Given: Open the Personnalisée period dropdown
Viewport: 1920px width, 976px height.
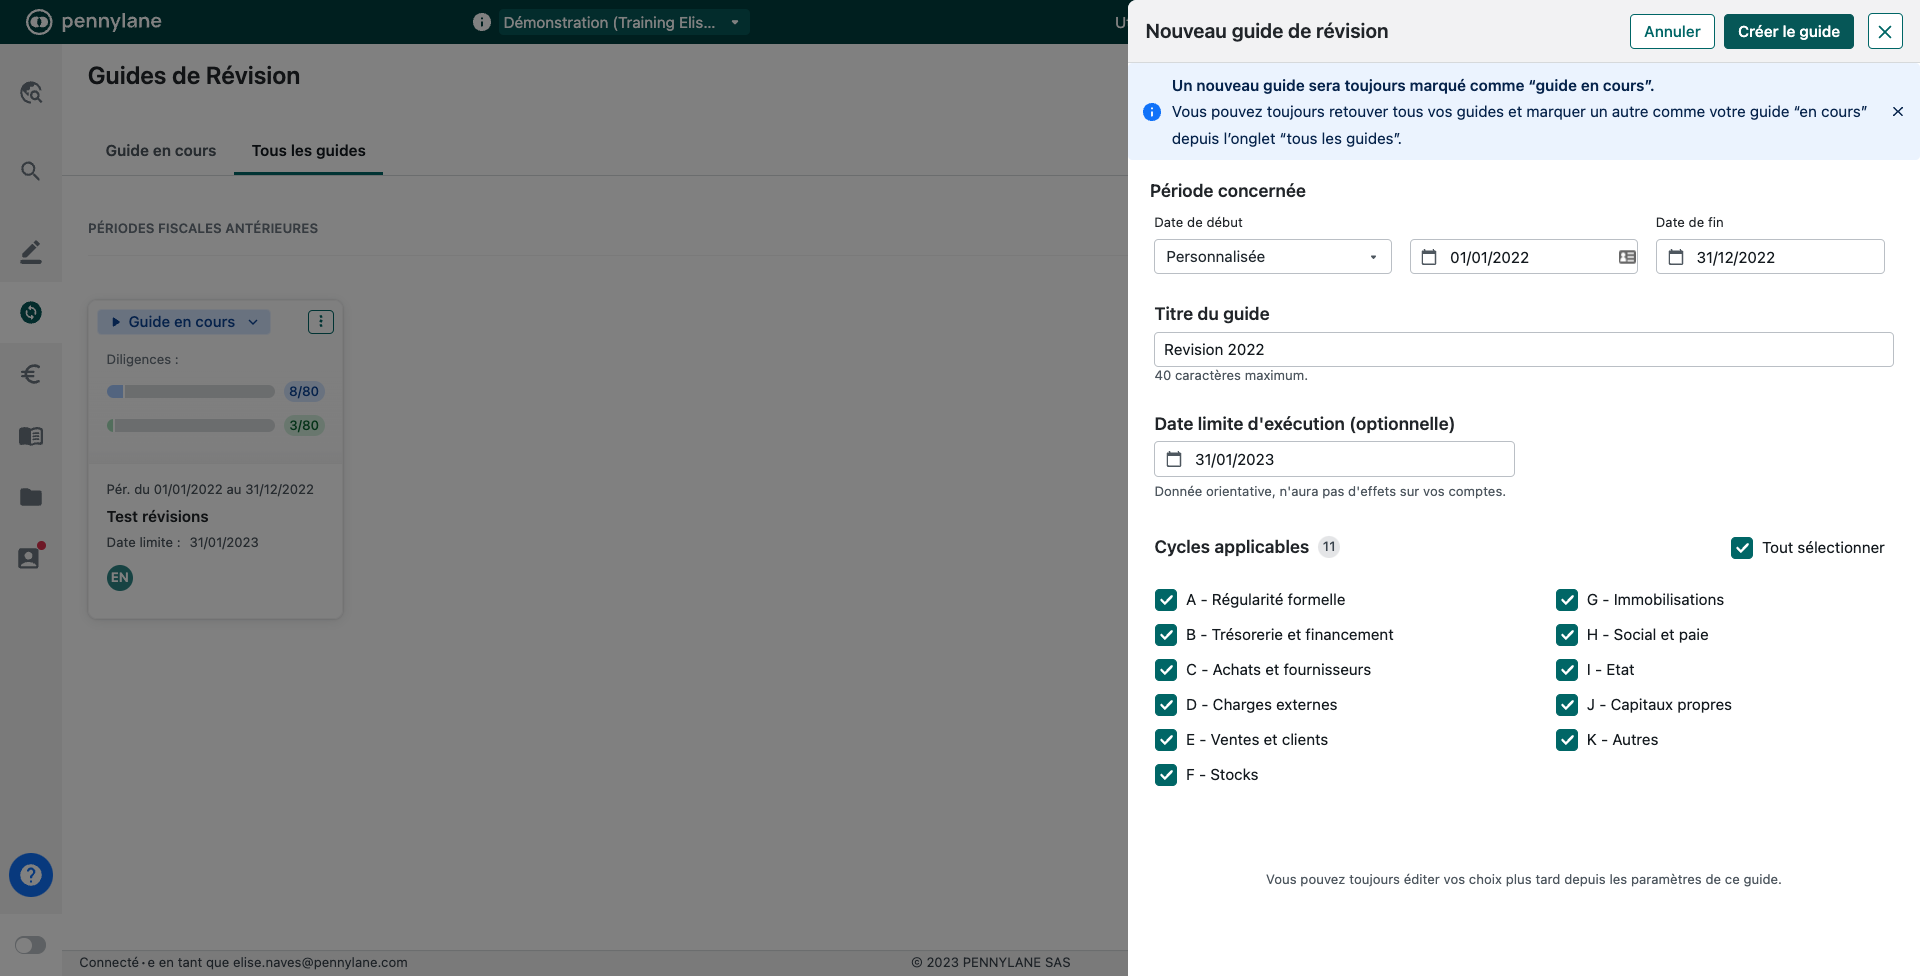Looking at the screenshot, I should tap(1273, 257).
